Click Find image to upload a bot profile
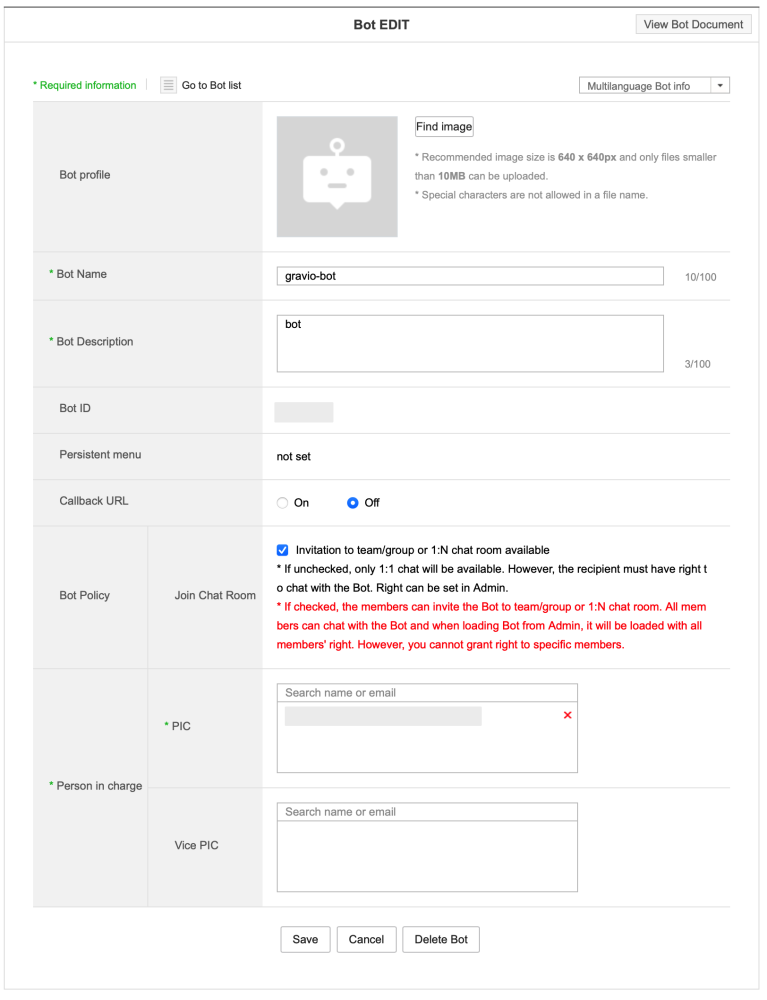 (444, 126)
